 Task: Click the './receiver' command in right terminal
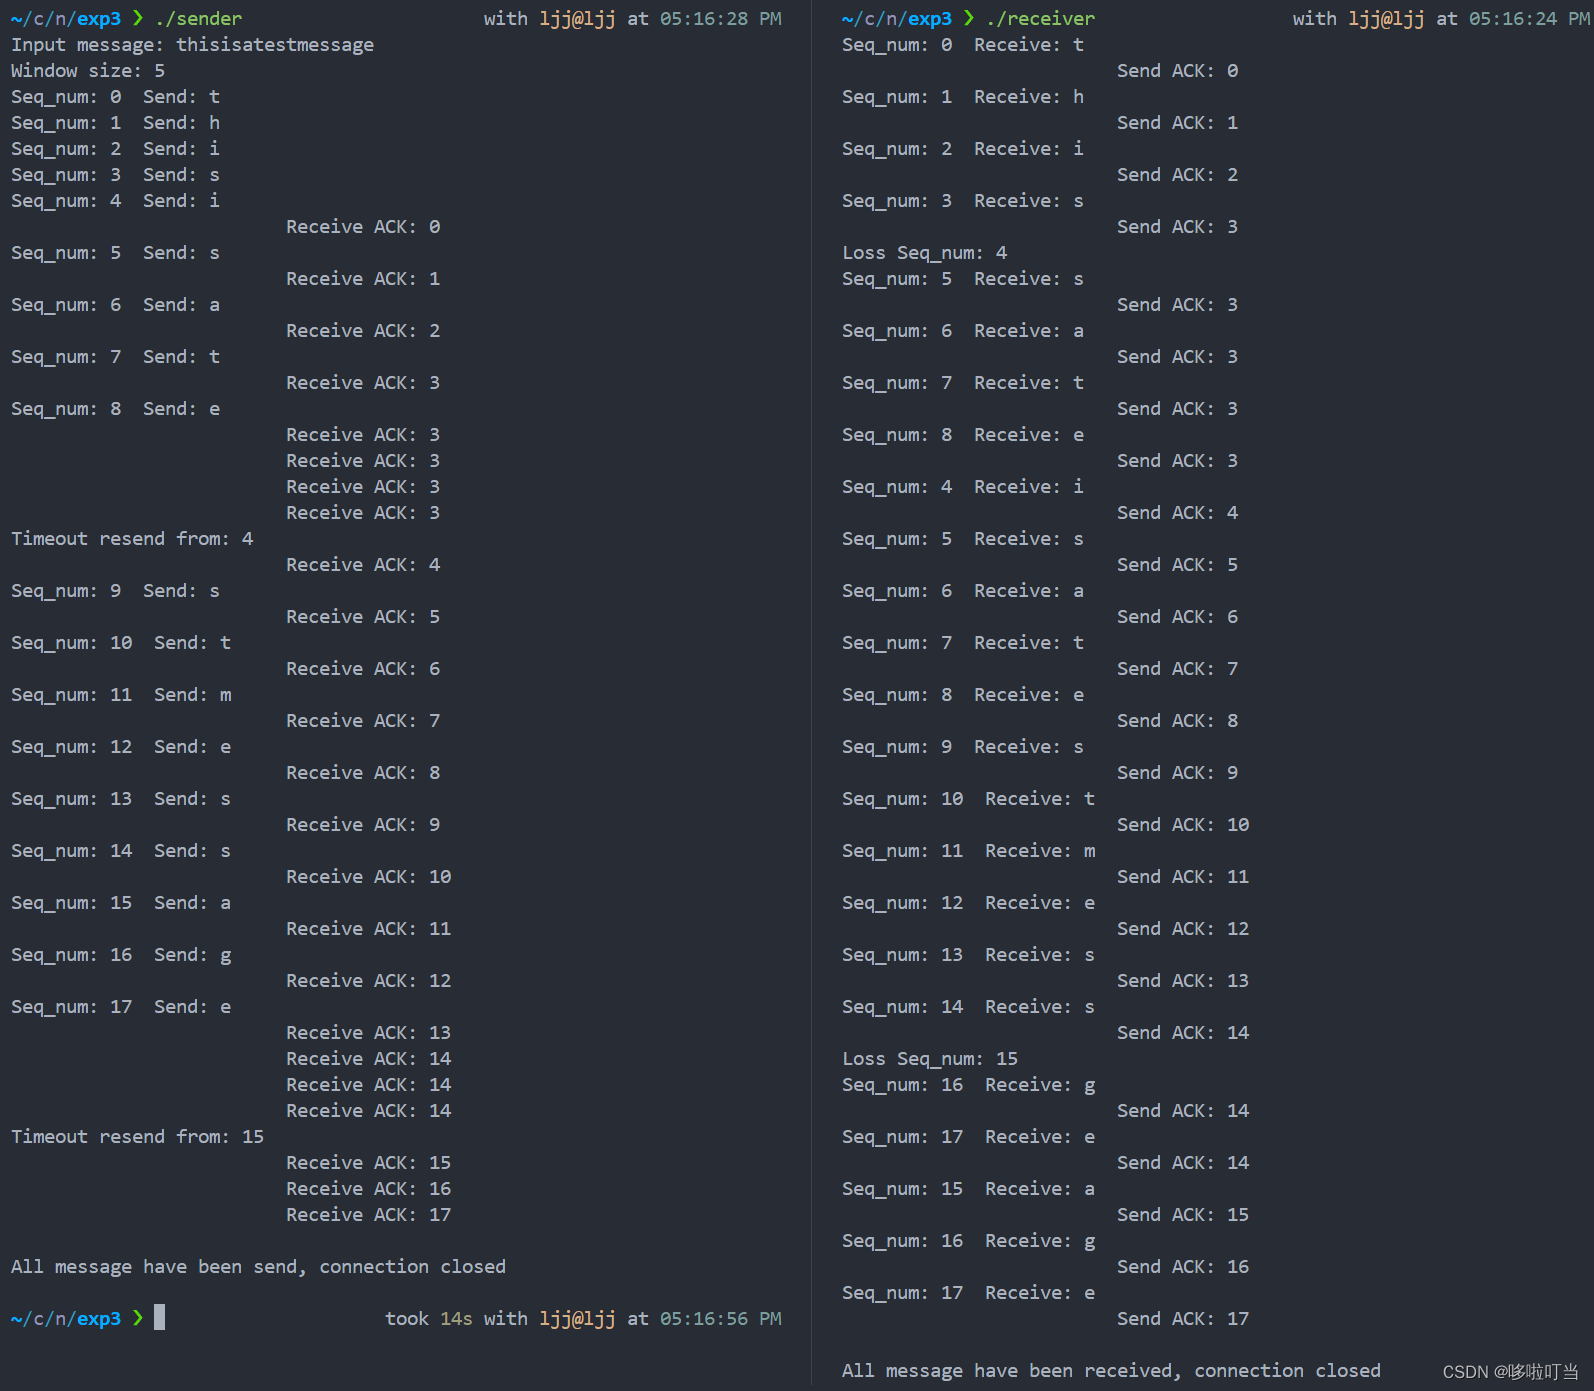click(x=1040, y=19)
